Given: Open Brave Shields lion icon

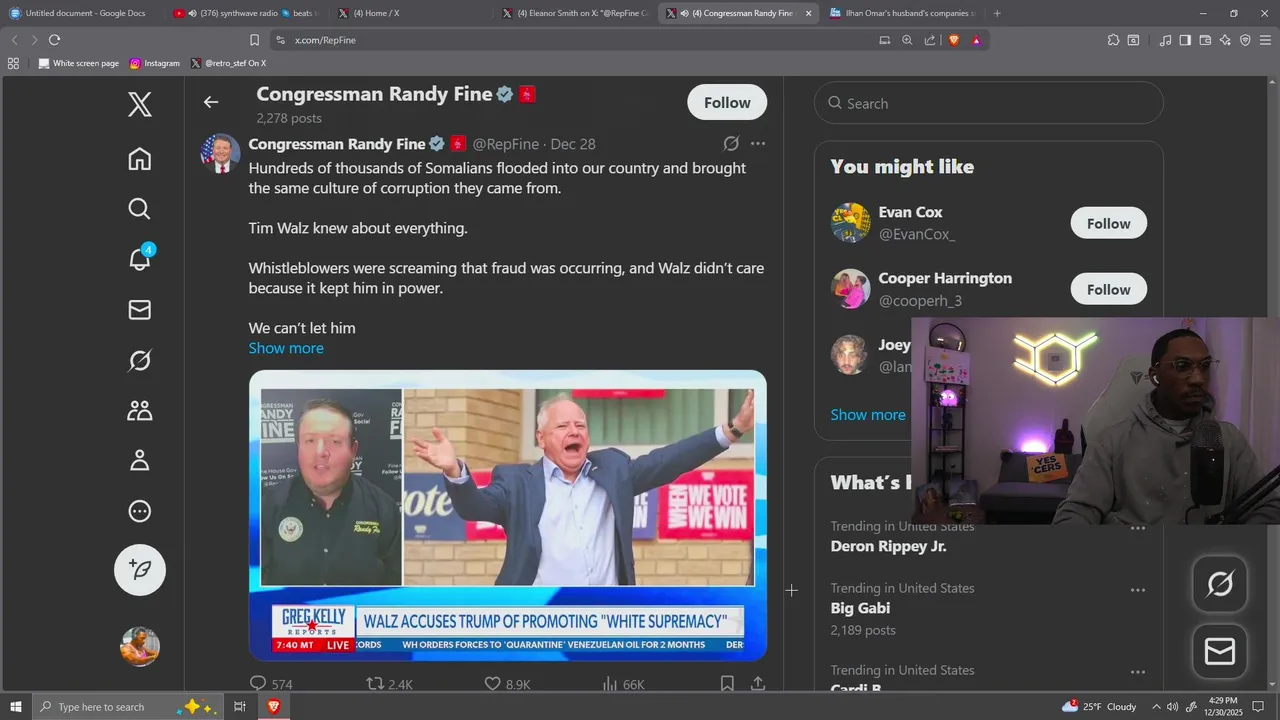Looking at the screenshot, I should 954,40.
